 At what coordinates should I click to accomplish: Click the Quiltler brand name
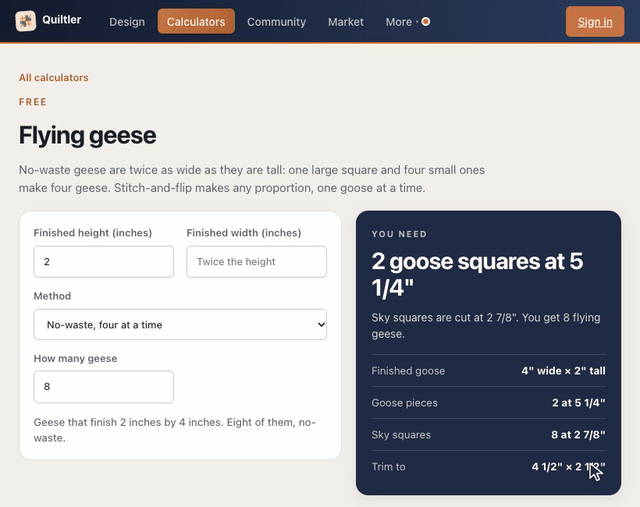click(x=62, y=20)
